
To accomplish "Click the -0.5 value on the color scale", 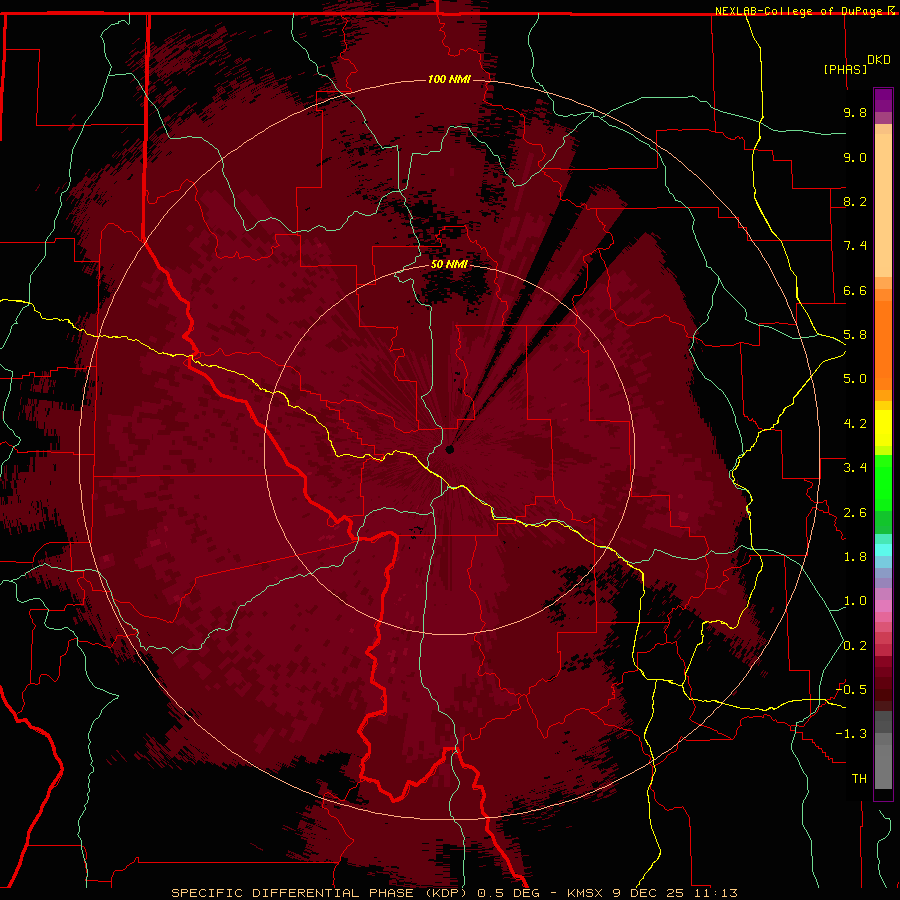I will pyautogui.click(x=851, y=690).
